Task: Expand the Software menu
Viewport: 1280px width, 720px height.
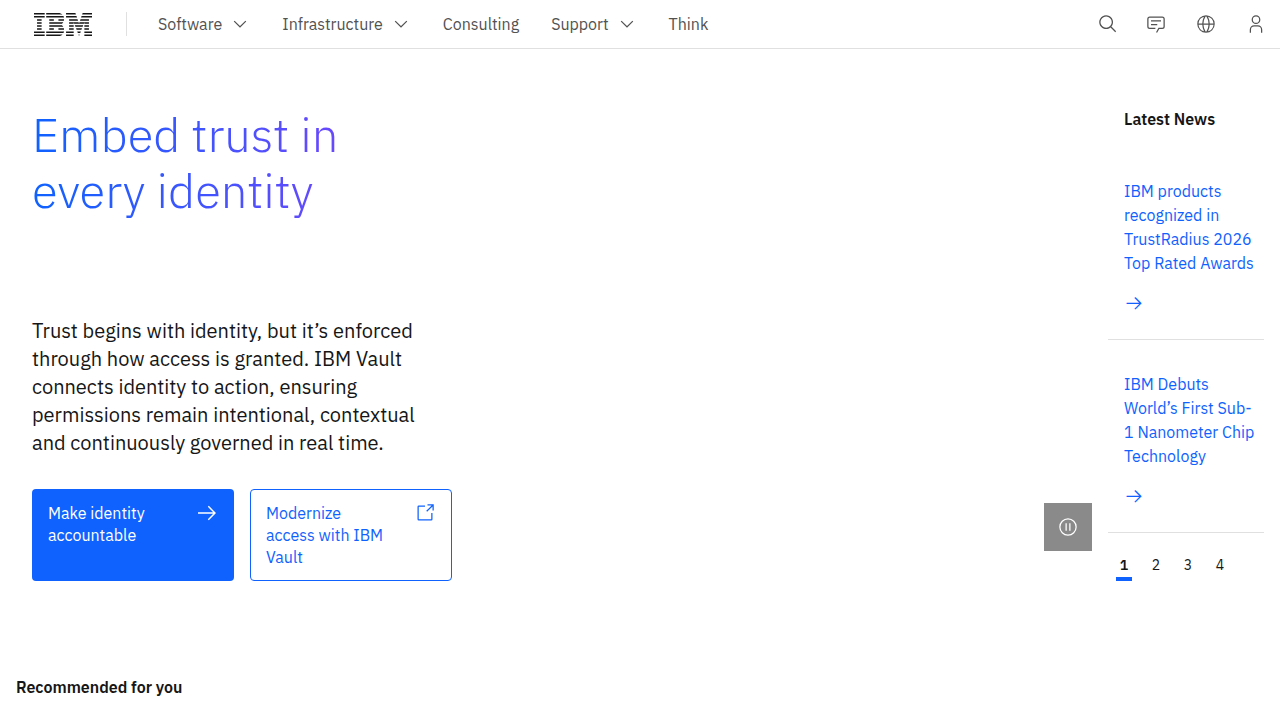Action: point(202,24)
